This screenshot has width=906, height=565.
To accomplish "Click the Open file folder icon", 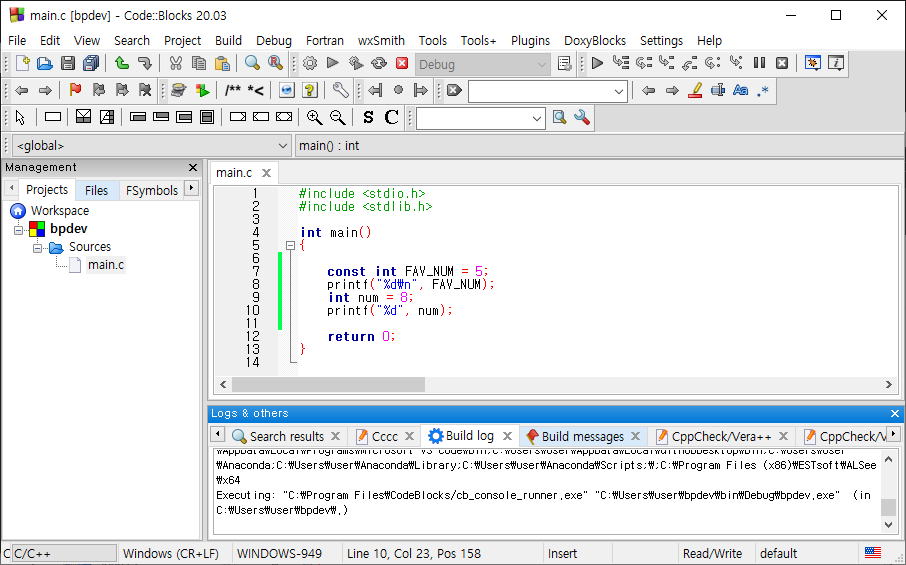I will click(x=45, y=63).
